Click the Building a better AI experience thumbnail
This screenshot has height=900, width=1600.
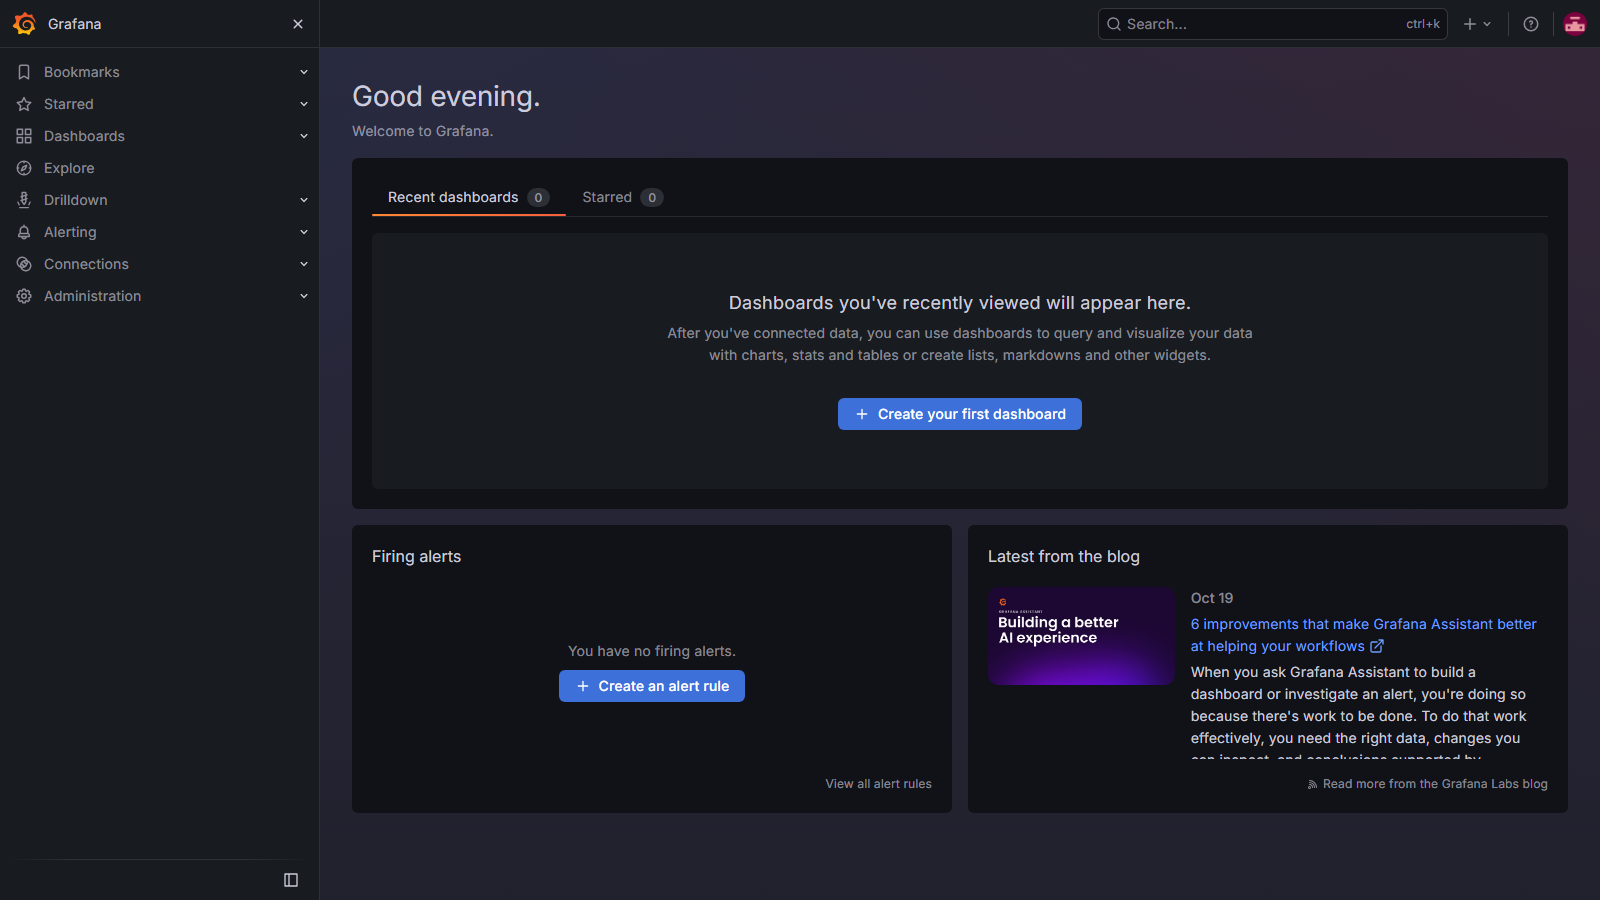1081,636
